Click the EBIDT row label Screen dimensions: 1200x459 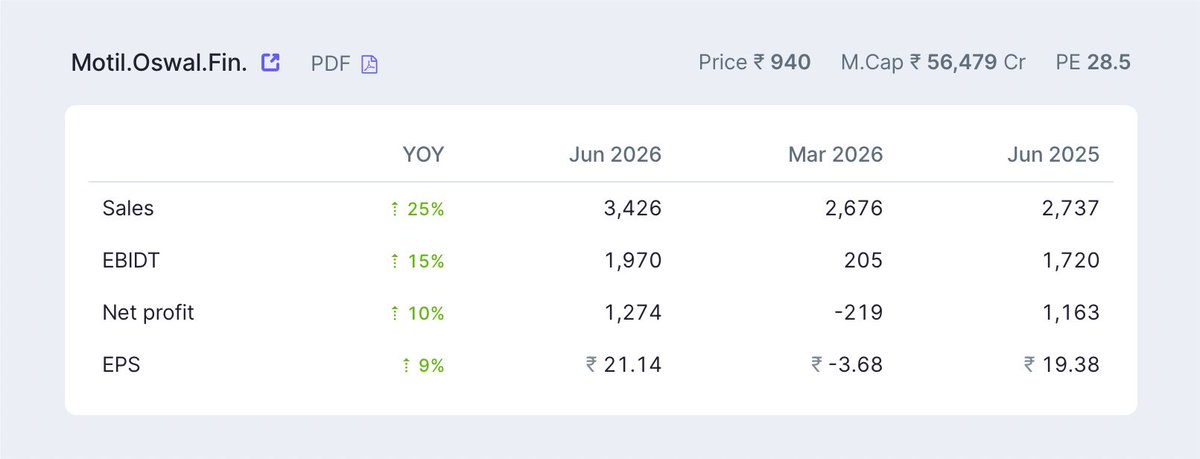(x=131, y=260)
